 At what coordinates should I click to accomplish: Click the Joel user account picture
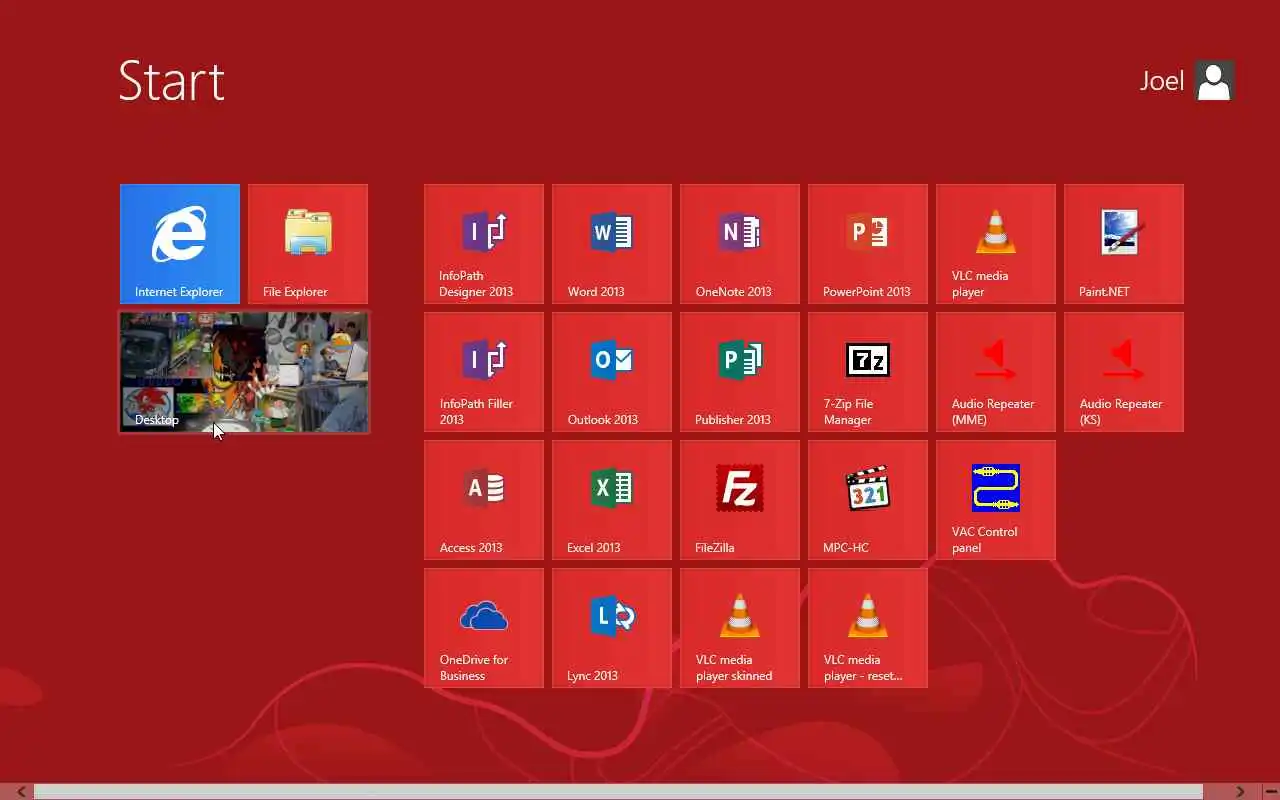point(1215,81)
